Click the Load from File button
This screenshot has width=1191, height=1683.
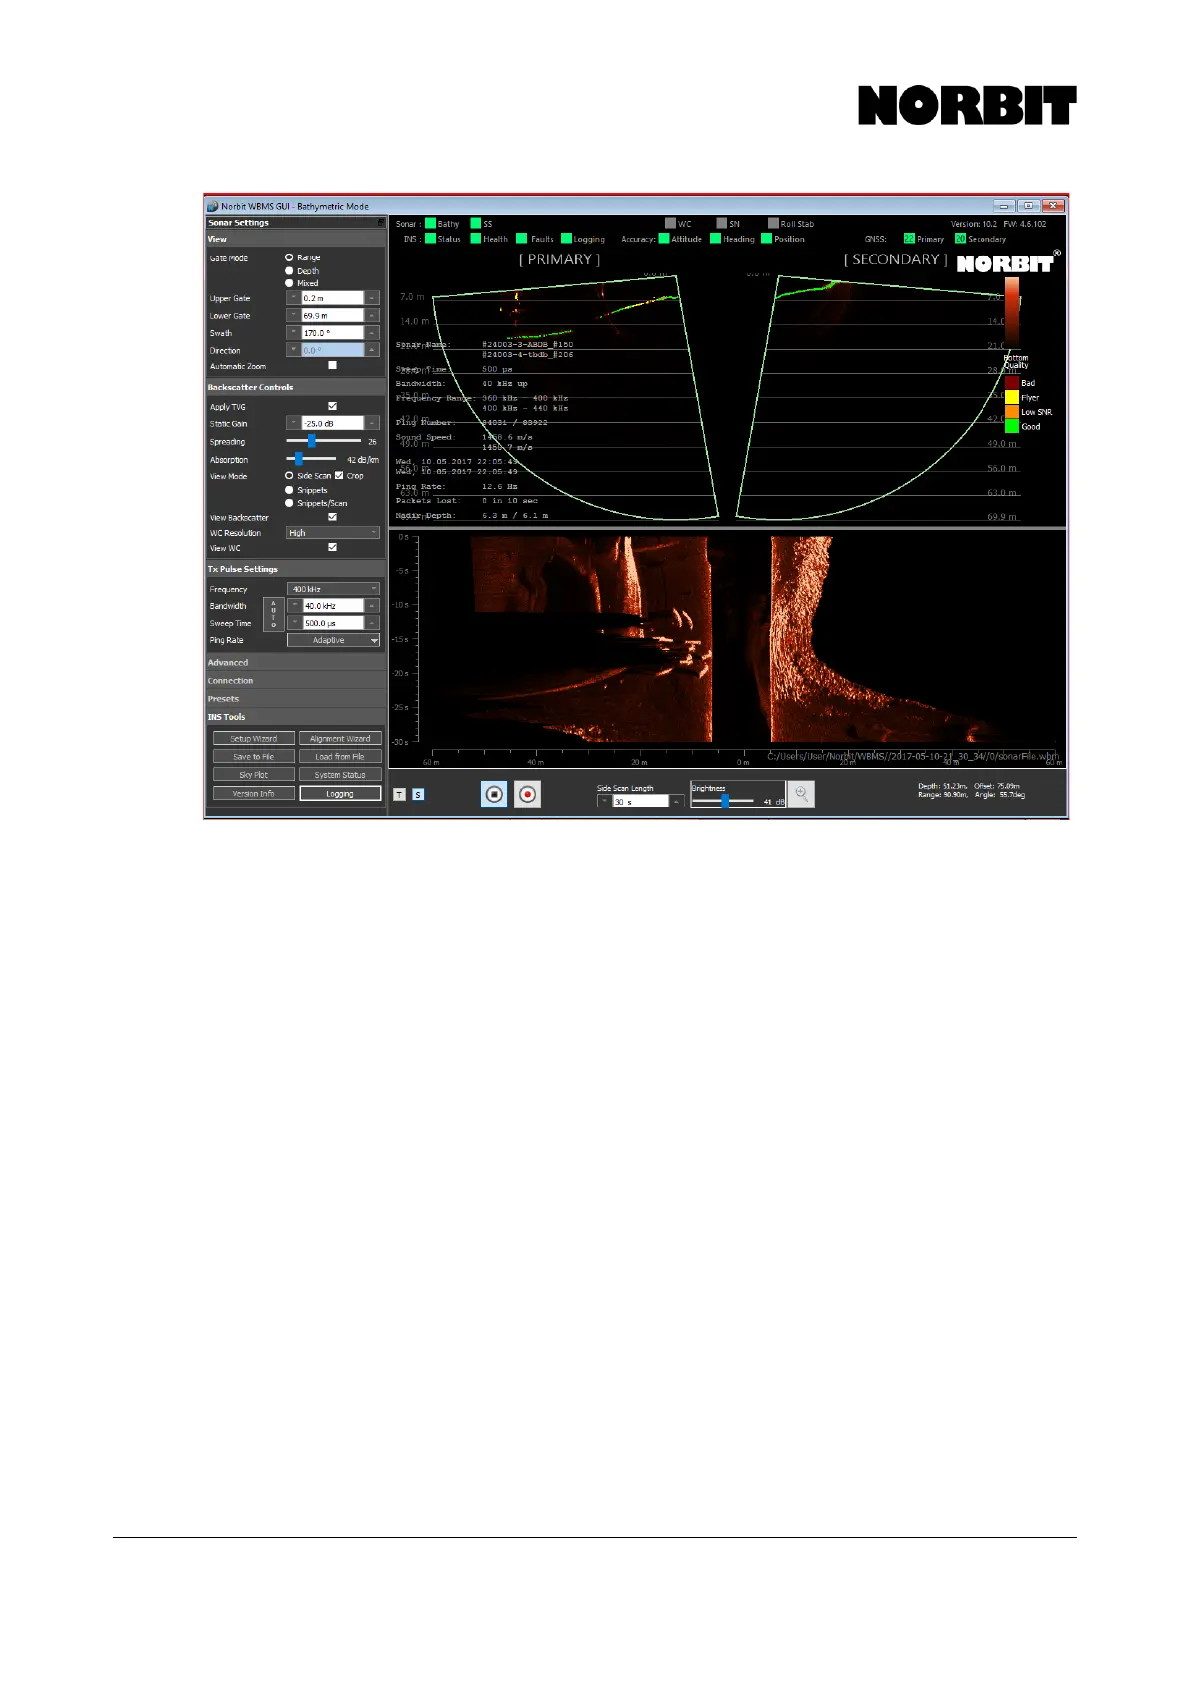(x=340, y=757)
